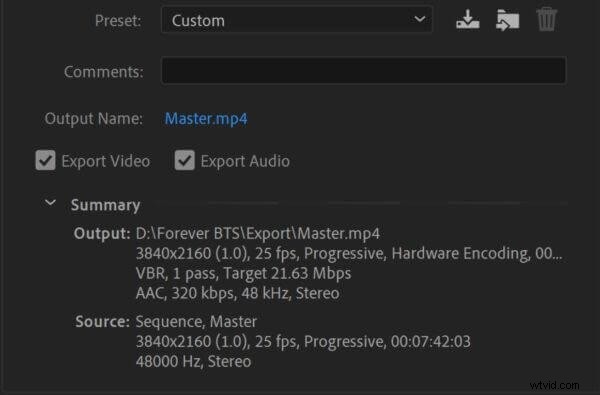Click the Delete Preset trash icon
This screenshot has height=395, width=600.
pyautogui.click(x=546, y=19)
